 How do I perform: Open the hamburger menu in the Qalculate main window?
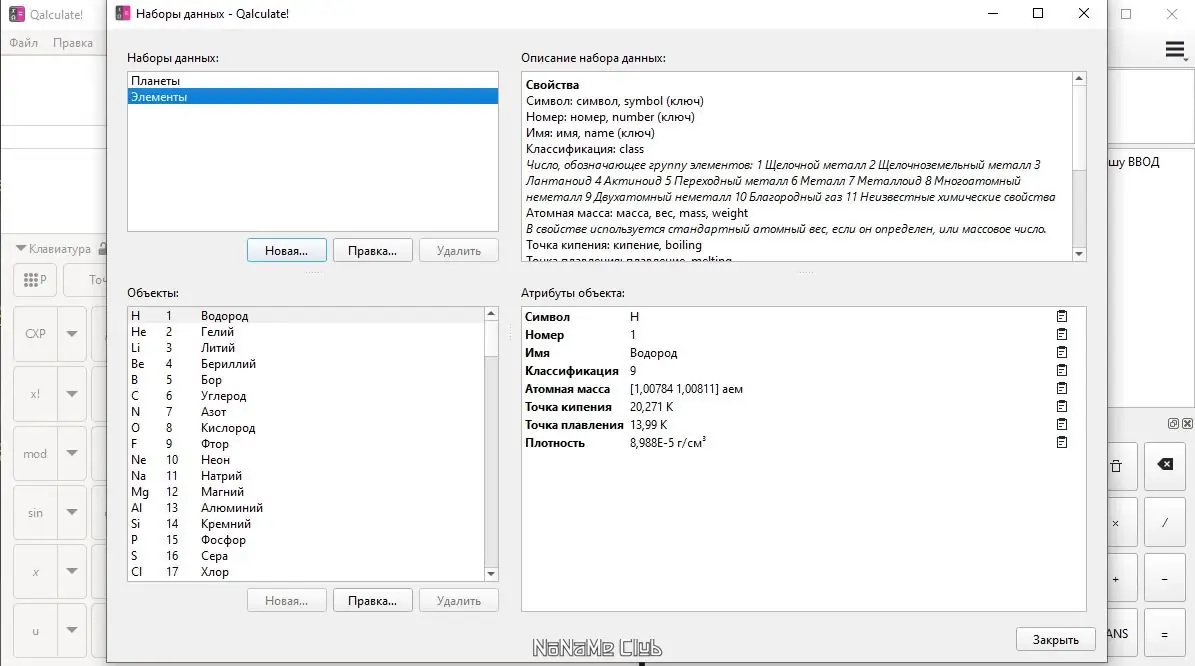pyautogui.click(x=1175, y=50)
